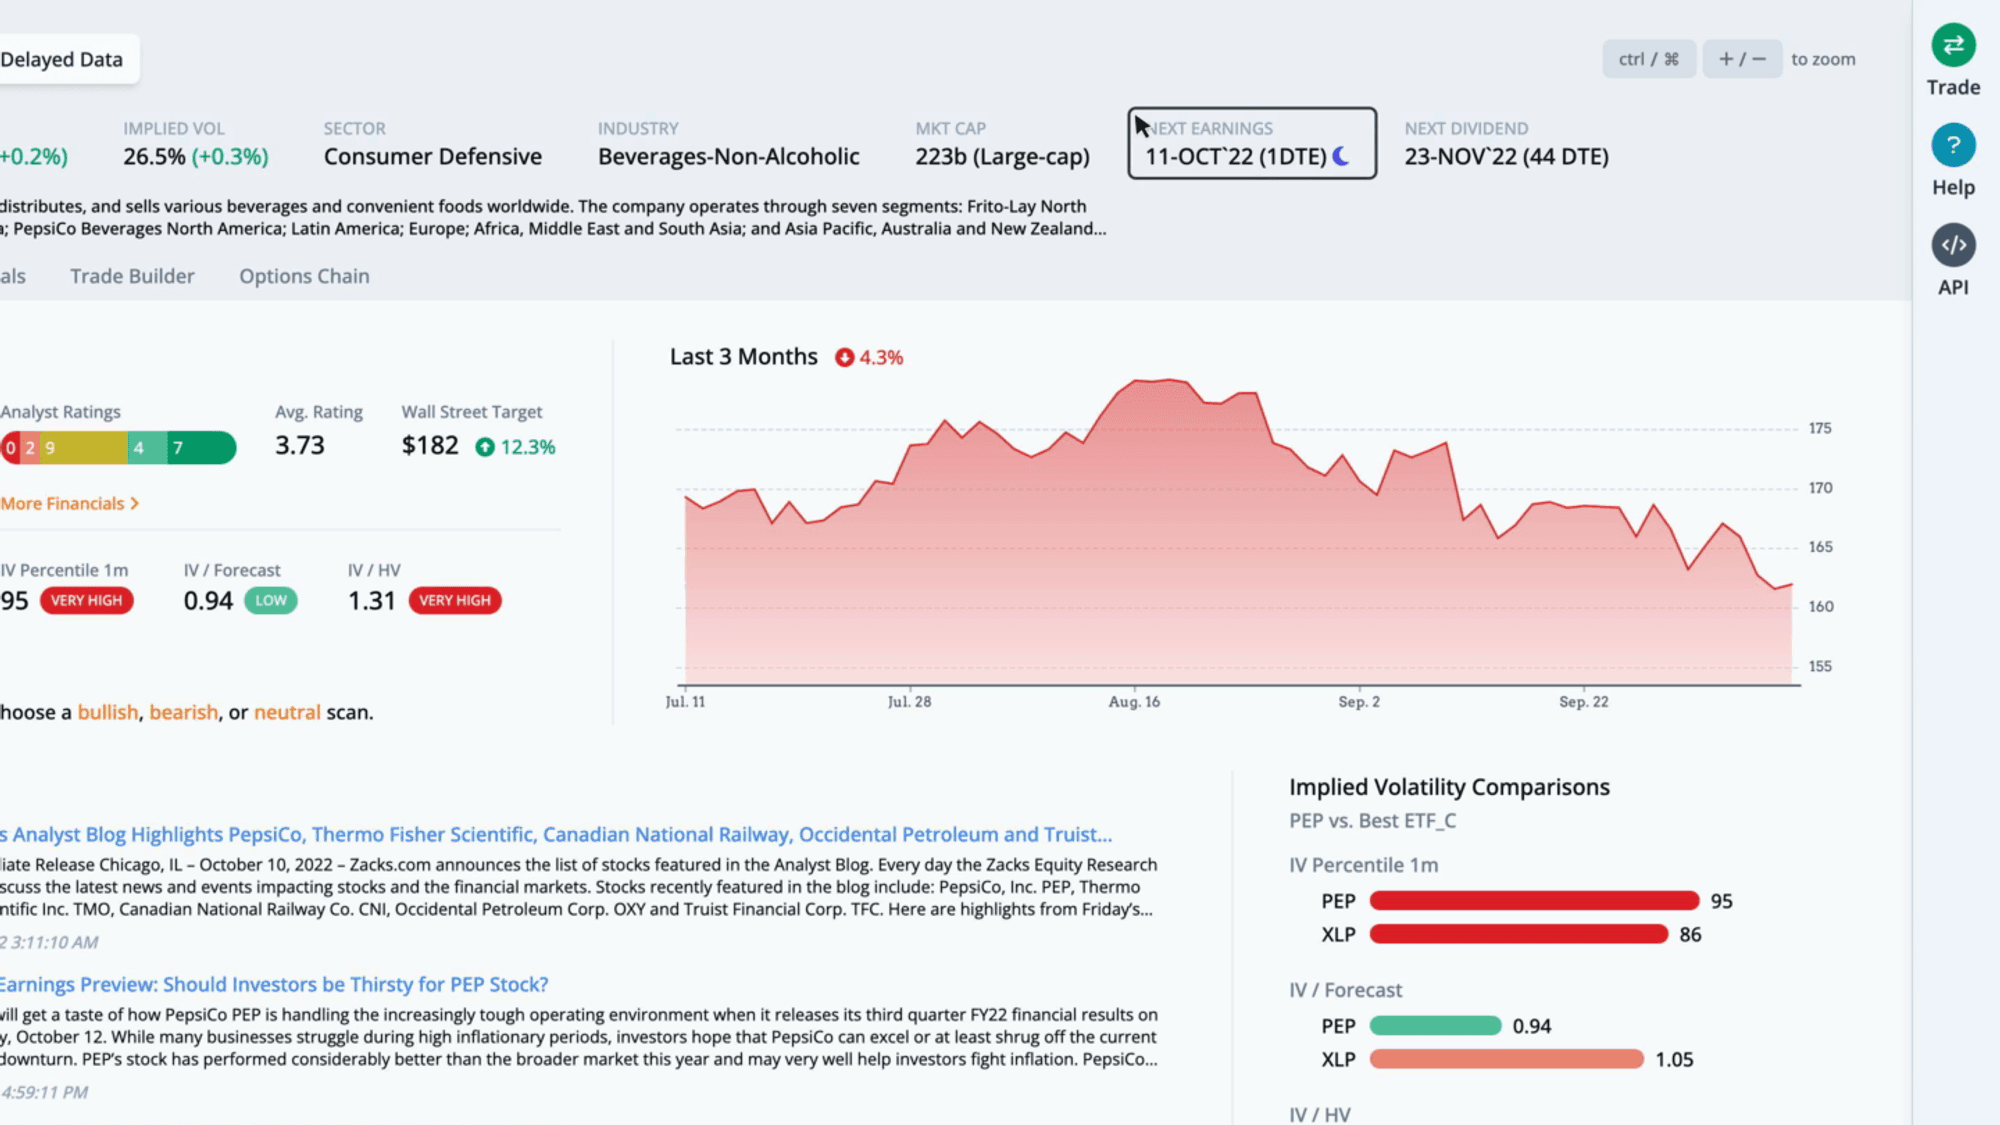Click the green up-arrow icon beside 12.3%
This screenshot has width=2000, height=1125.
[x=485, y=447]
